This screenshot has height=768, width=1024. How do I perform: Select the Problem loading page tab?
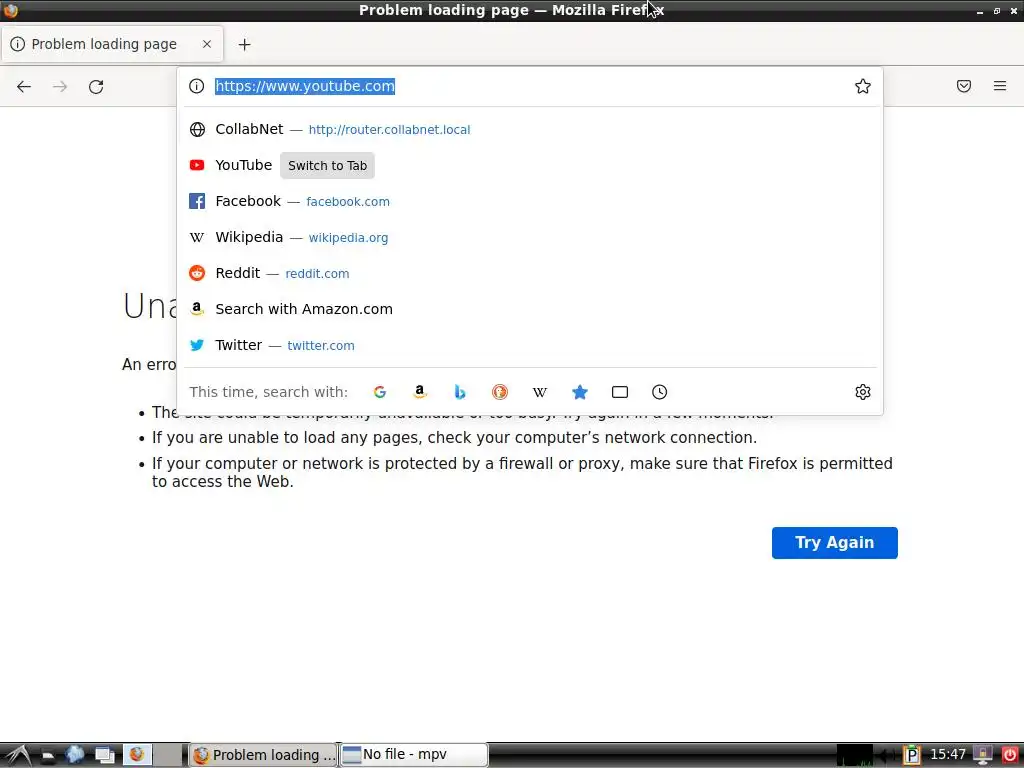112,44
